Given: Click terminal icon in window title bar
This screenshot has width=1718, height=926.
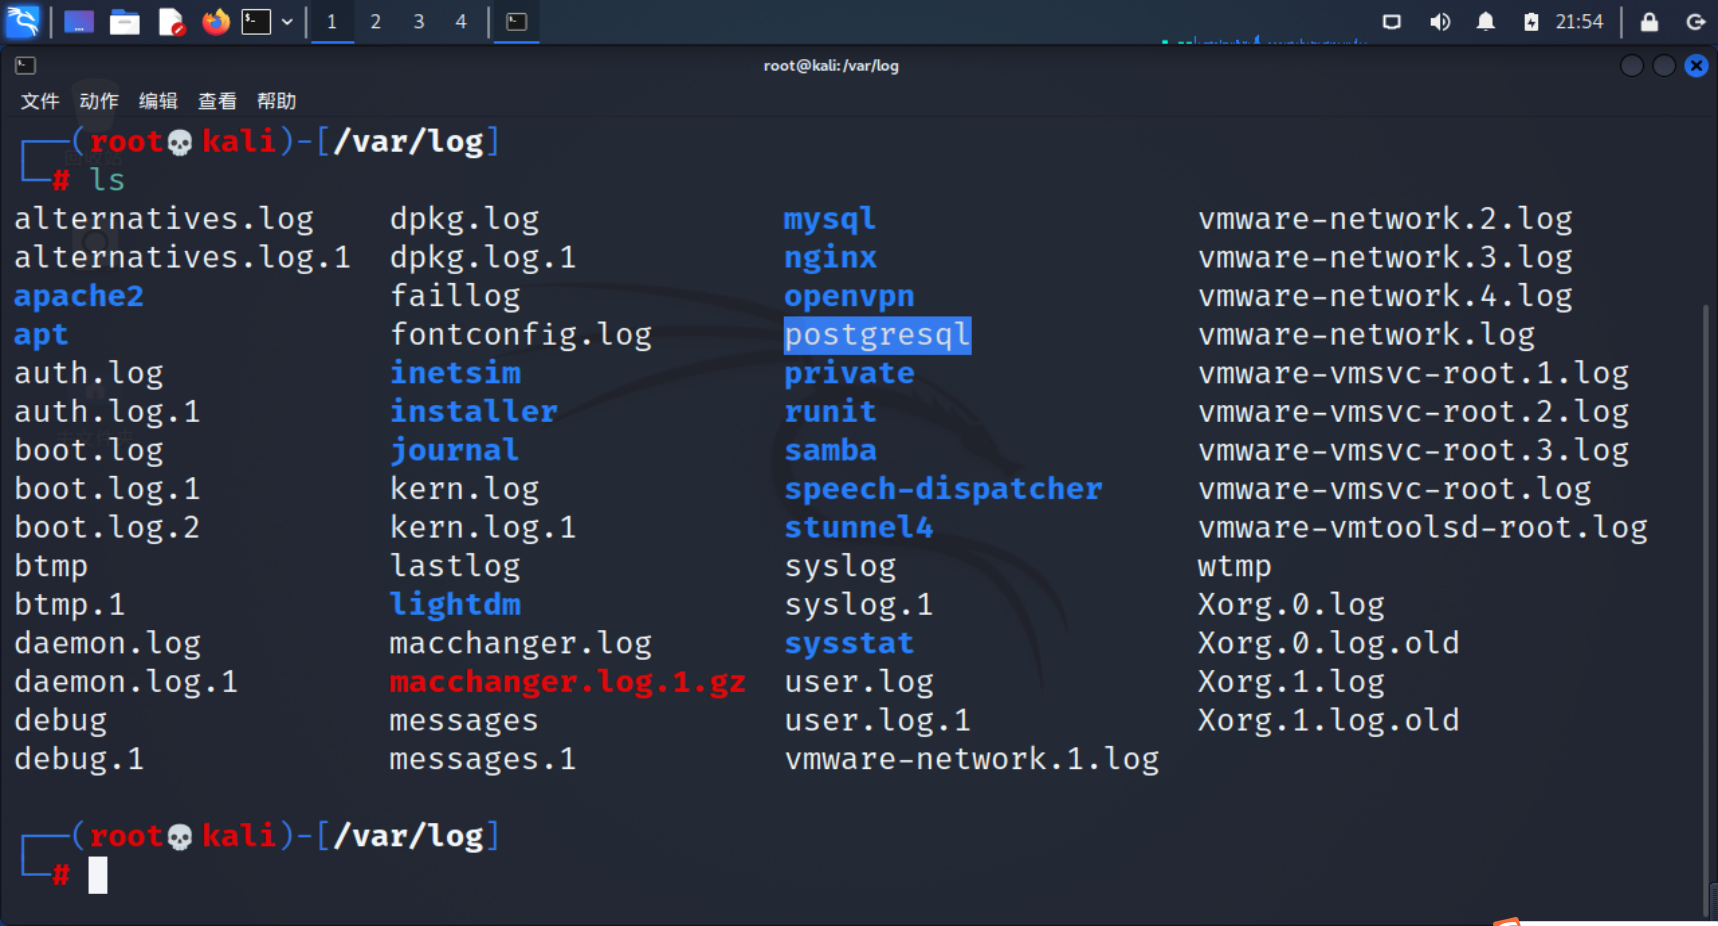Looking at the screenshot, I should coord(26,65).
